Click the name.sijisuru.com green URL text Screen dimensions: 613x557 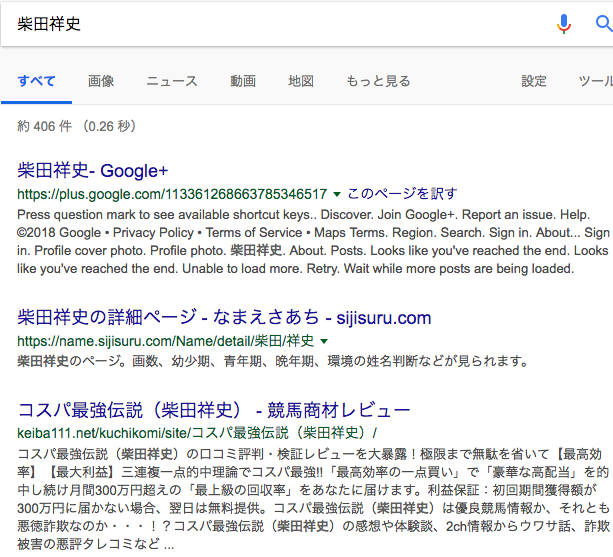click(x=165, y=341)
